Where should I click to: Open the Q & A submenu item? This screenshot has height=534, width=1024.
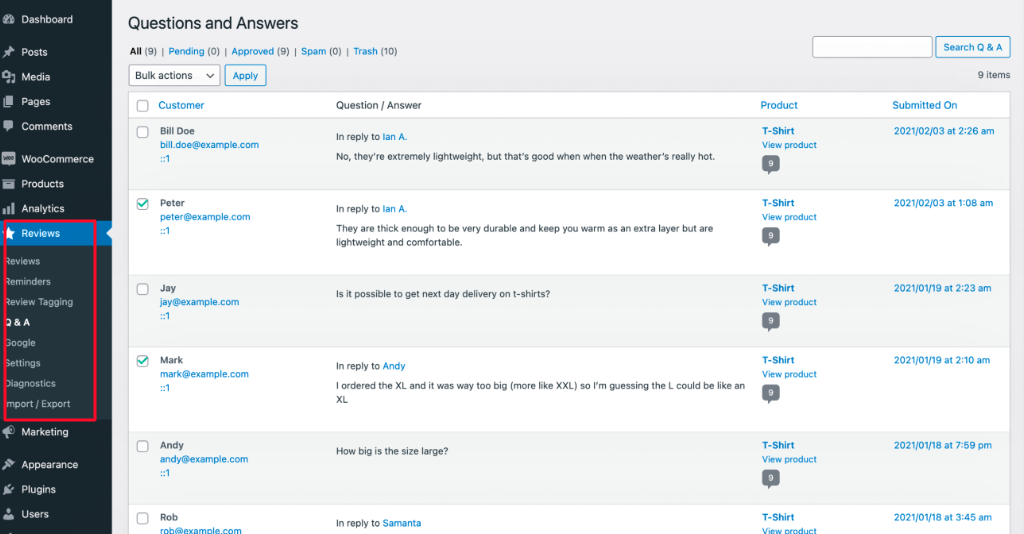click(x=18, y=322)
